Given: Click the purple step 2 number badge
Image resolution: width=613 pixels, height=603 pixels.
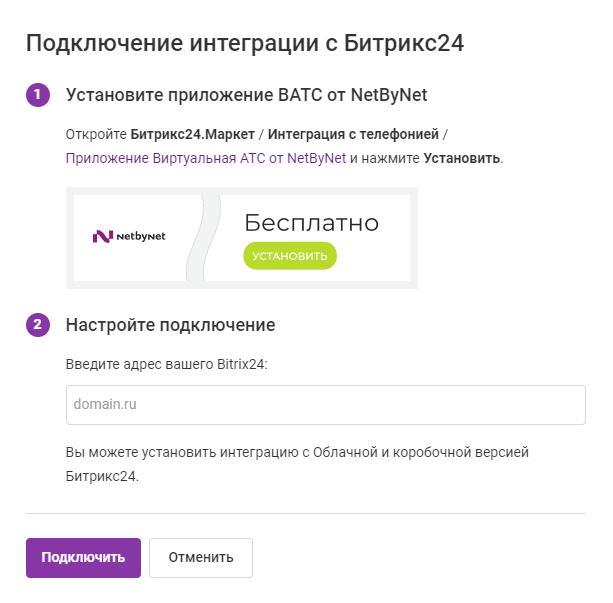Looking at the screenshot, I should pos(37,325).
